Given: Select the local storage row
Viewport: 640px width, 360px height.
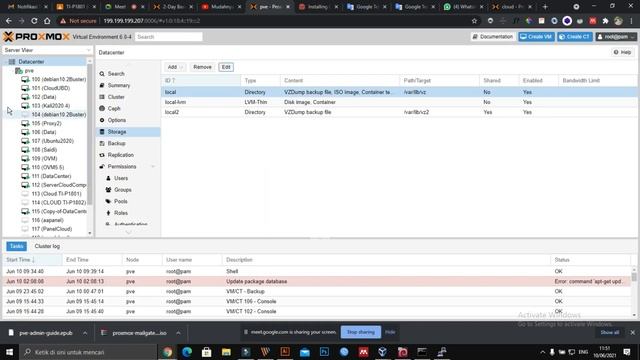Looking at the screenshot, I should (x=399, y=92).
